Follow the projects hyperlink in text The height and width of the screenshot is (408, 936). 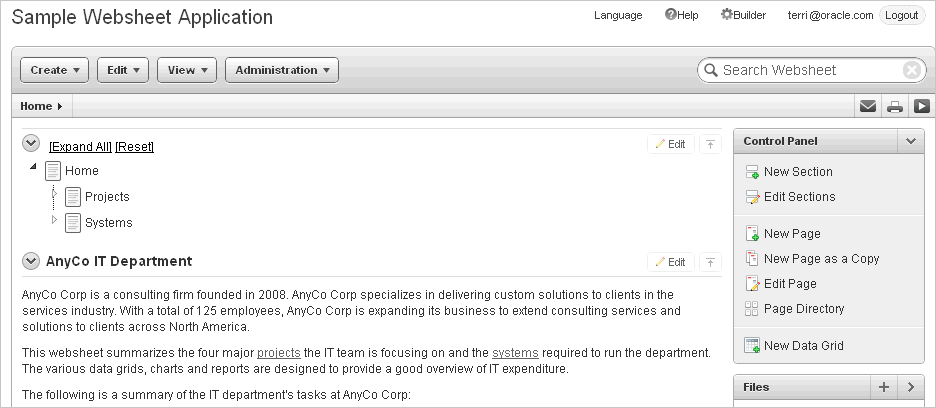pos(279,353)
